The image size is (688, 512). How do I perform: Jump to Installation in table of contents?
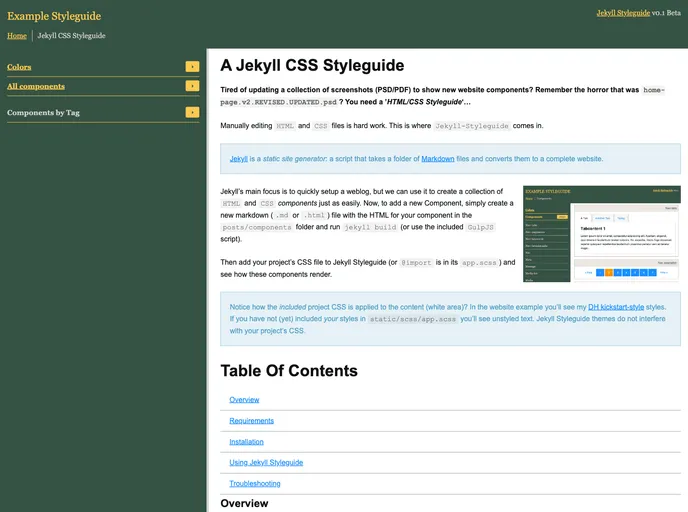click(247, 442)
